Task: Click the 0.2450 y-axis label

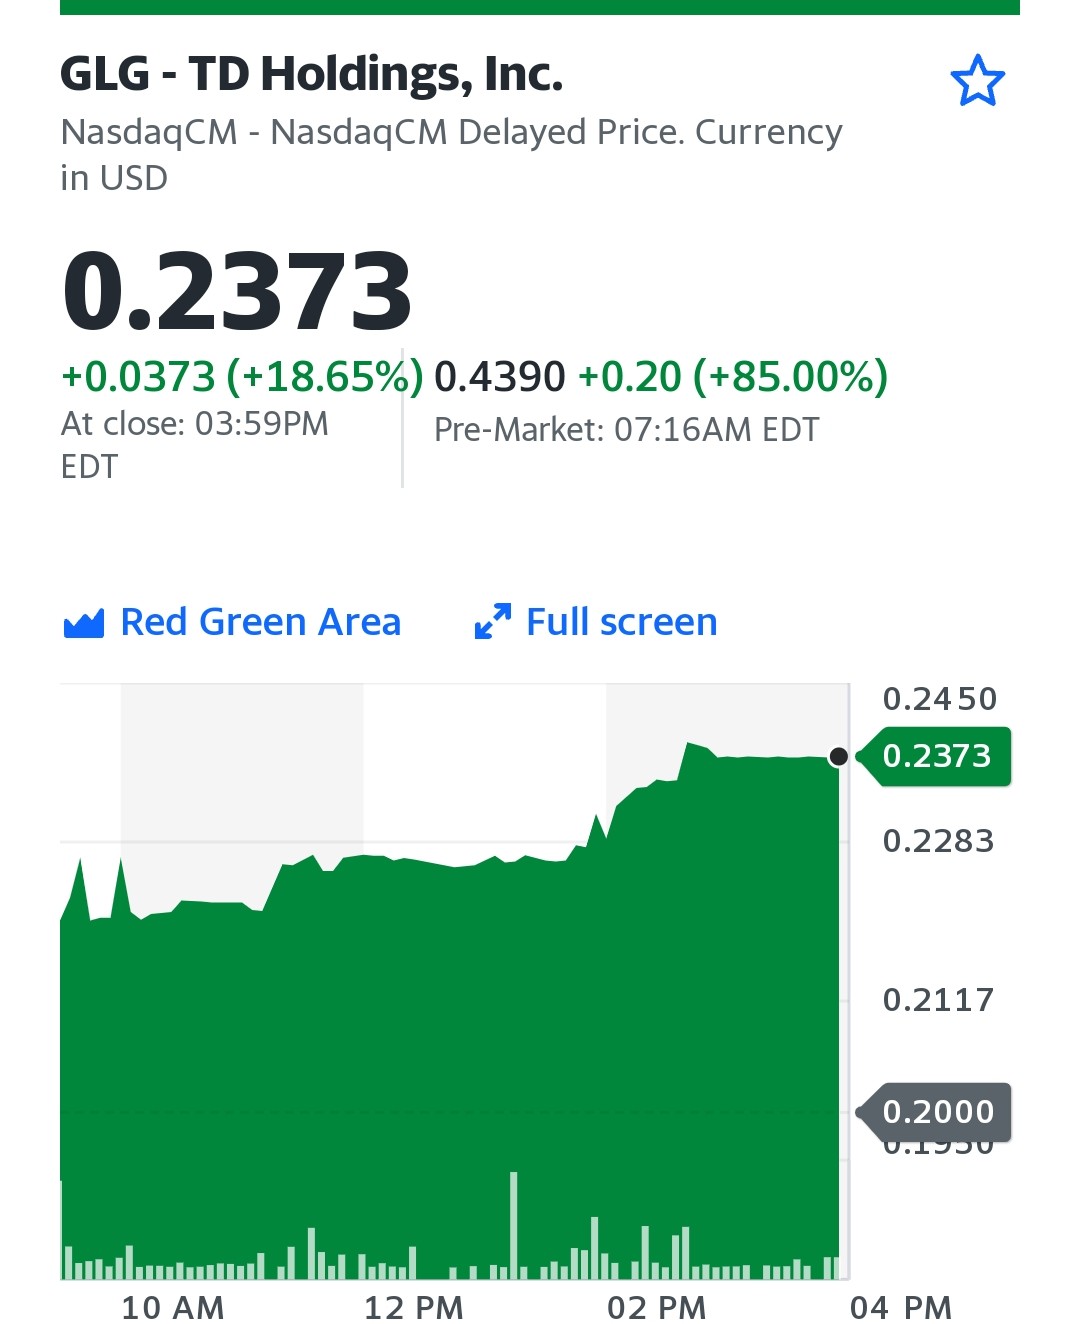Action: [x=940, y=699]
